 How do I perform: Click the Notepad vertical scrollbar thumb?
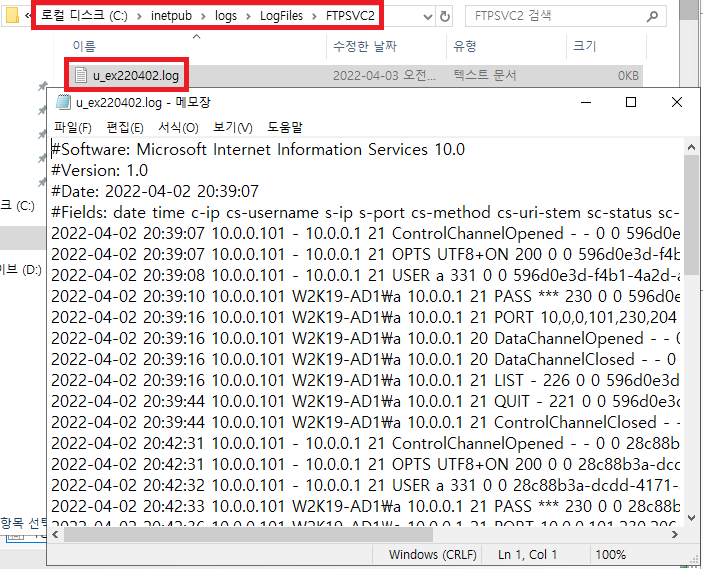pos(691,216)
